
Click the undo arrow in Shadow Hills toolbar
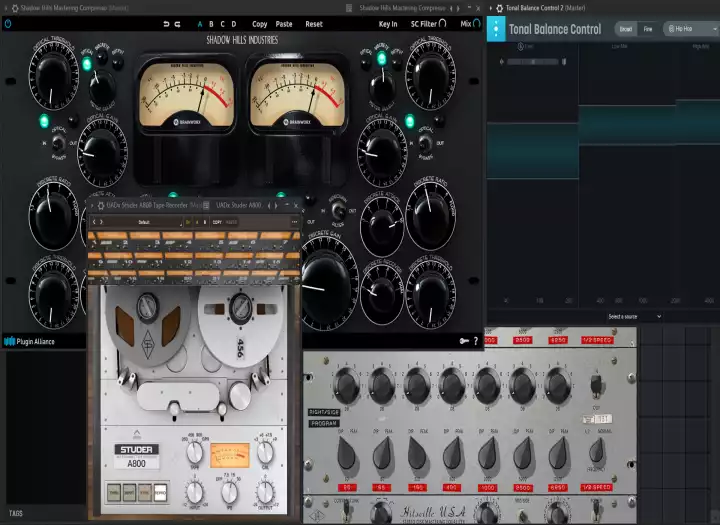pos(166,24)
